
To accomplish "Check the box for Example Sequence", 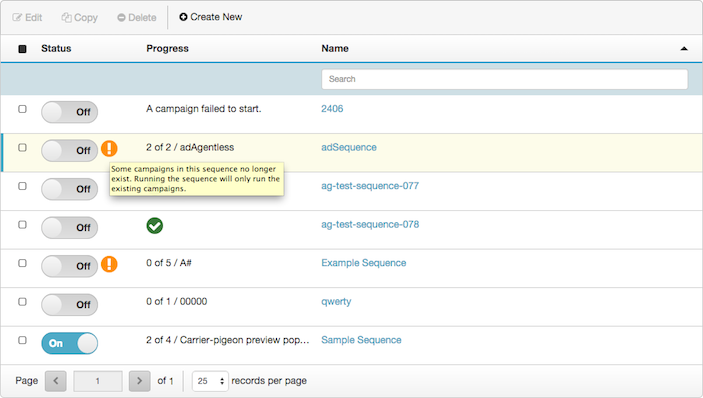I will [22, 263].
